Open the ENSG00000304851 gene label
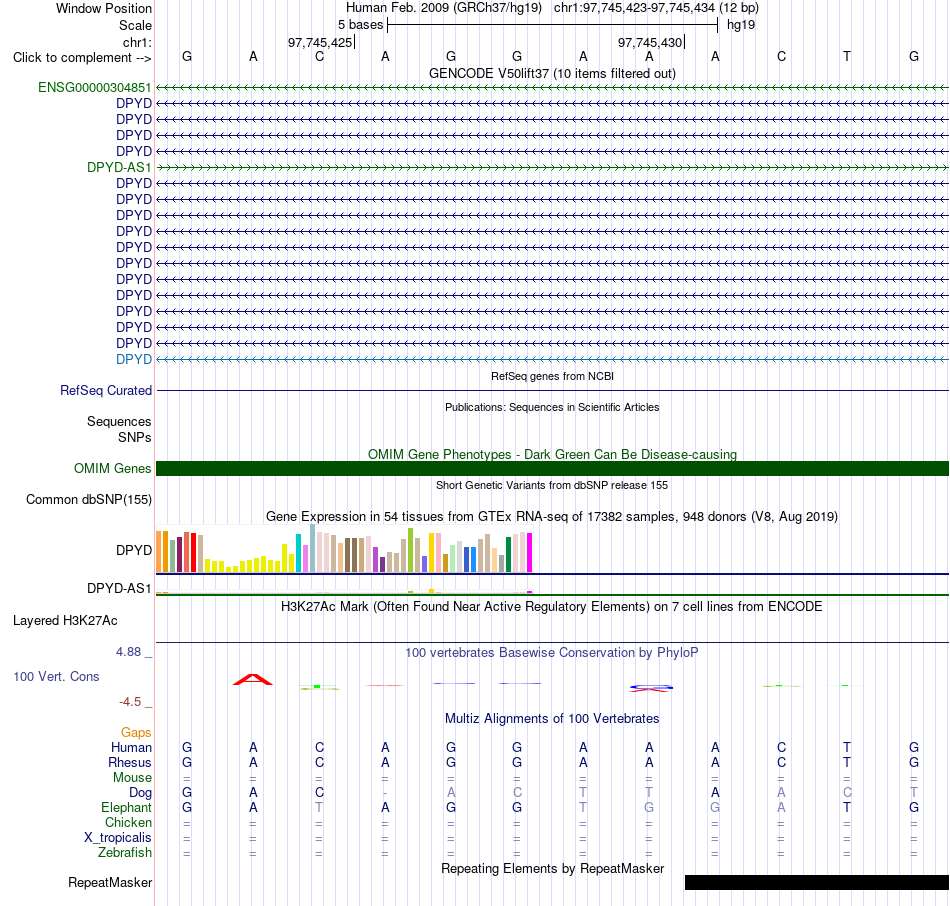Viewport: 950px width, 906px height. point(95,87)
